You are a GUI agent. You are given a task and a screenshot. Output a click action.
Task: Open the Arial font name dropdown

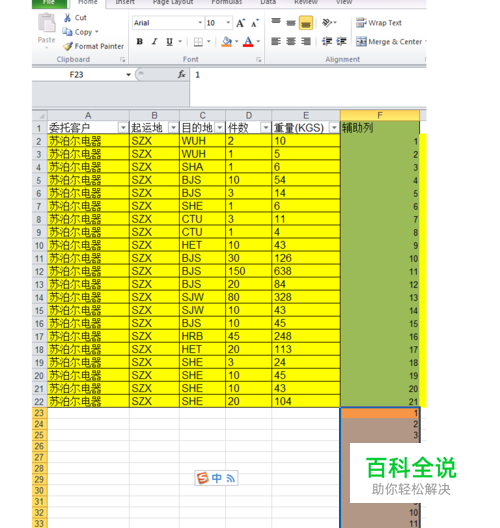point(200,23)
